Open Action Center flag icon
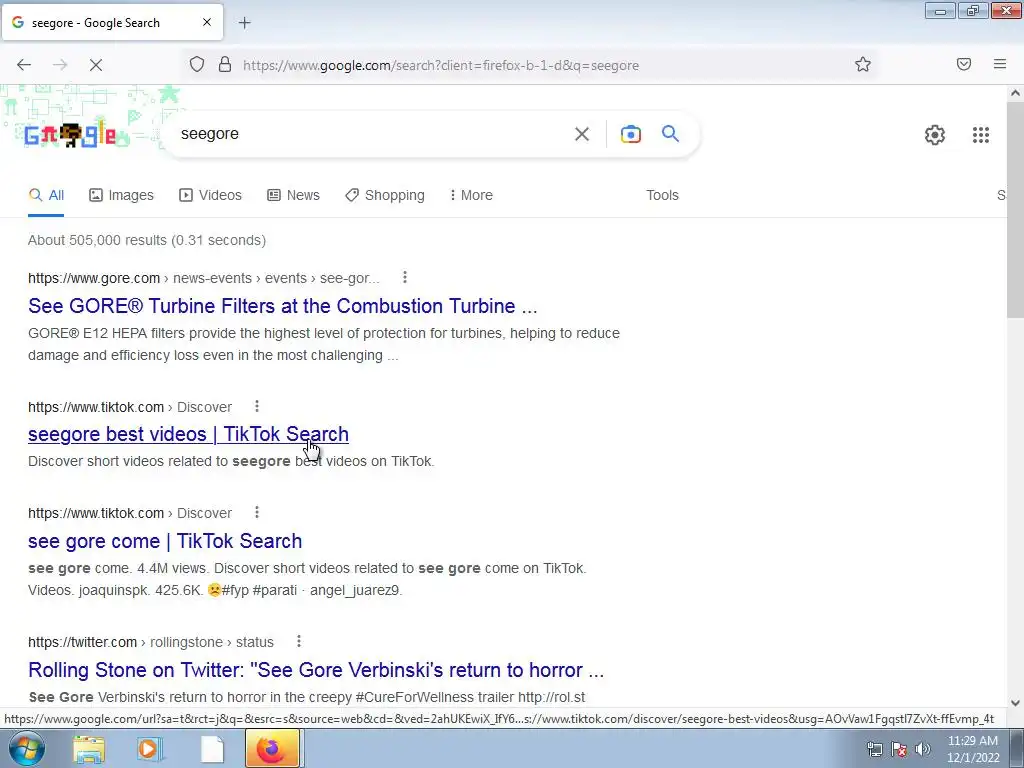The height and width of the screenshot is (768, 1024). pos(899,749)
